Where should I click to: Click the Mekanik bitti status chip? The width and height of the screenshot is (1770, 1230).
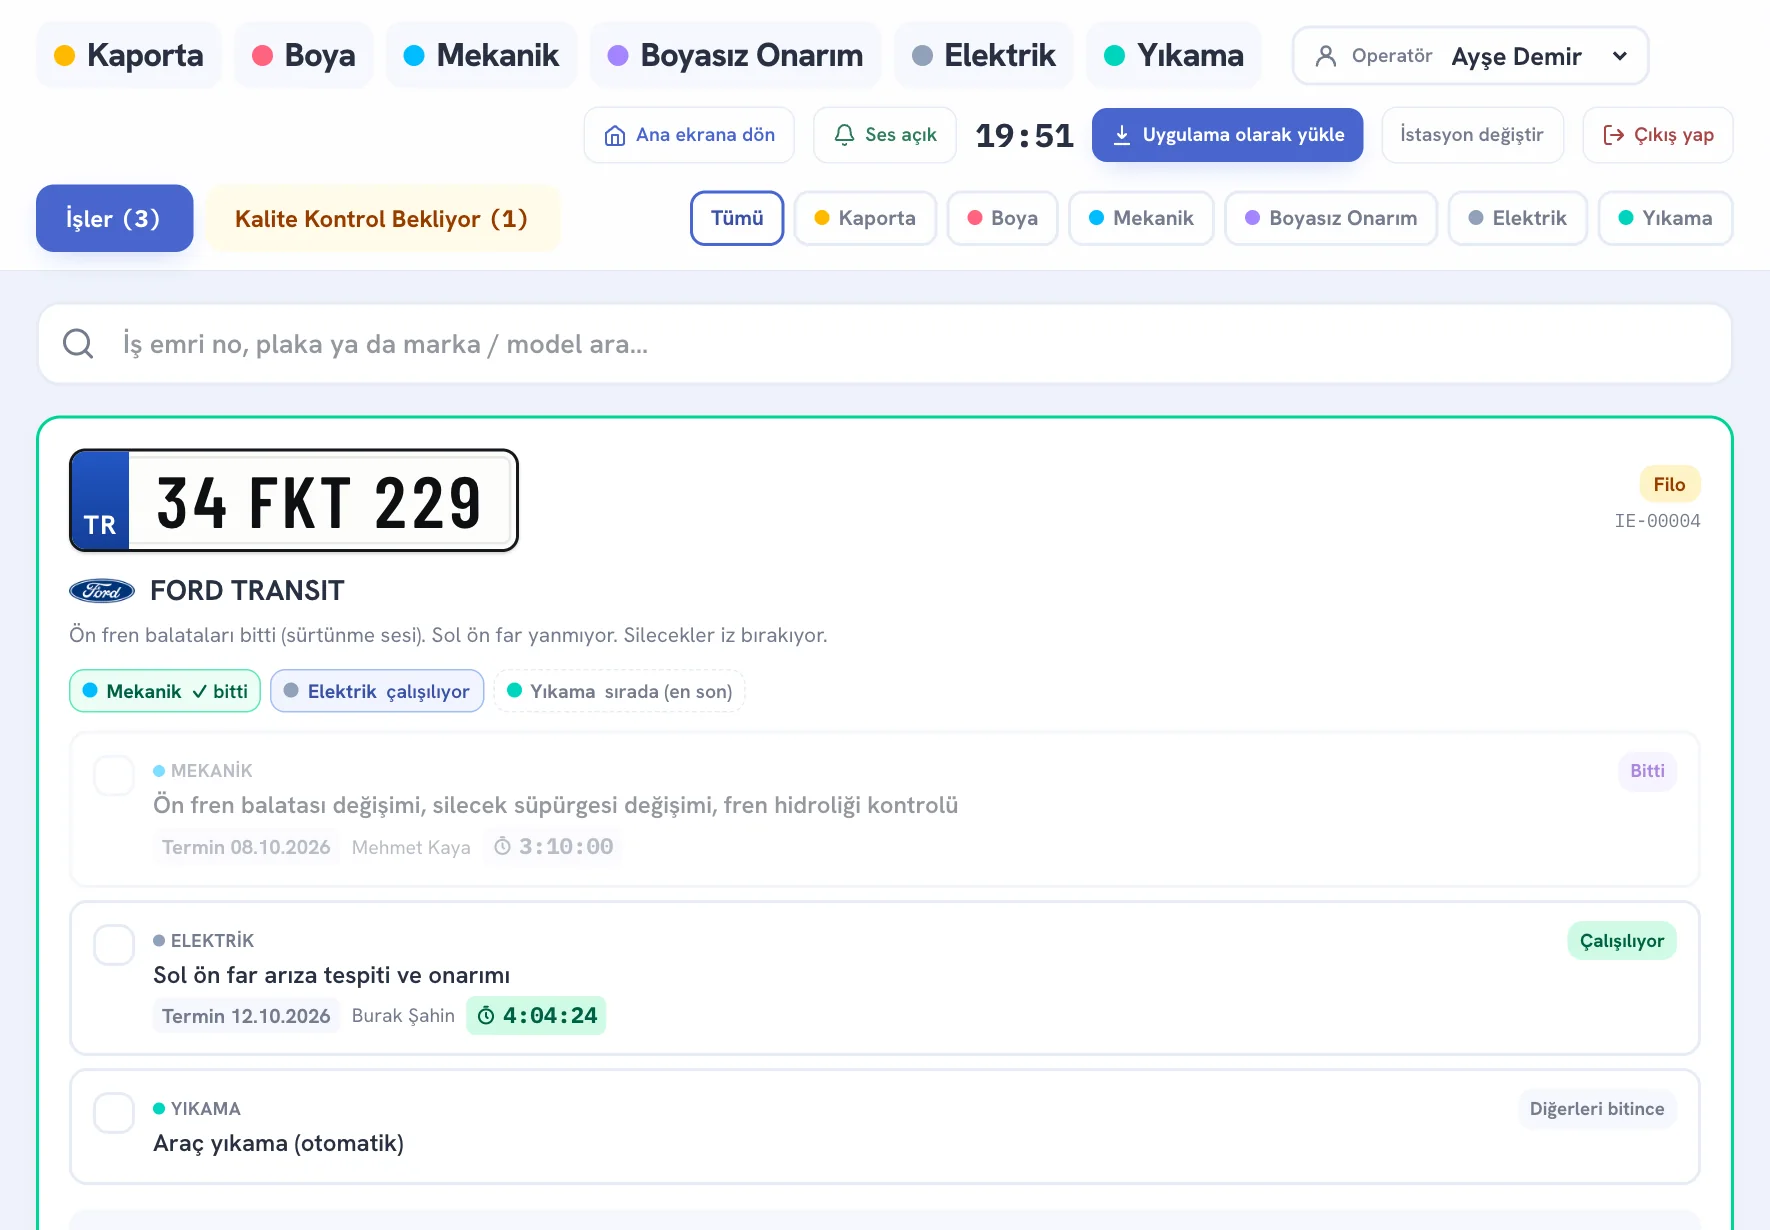(165, 691)
